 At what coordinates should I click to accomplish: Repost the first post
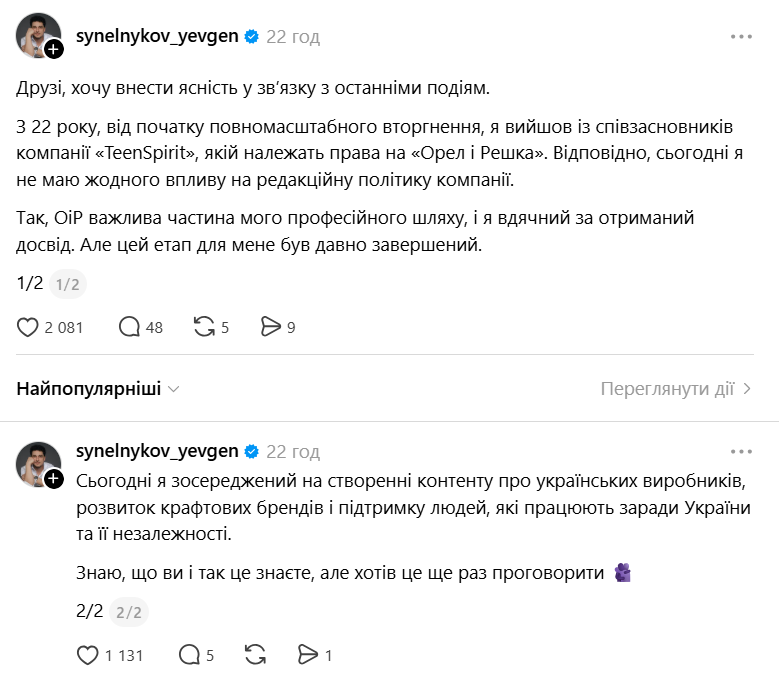tap(204, 327)
